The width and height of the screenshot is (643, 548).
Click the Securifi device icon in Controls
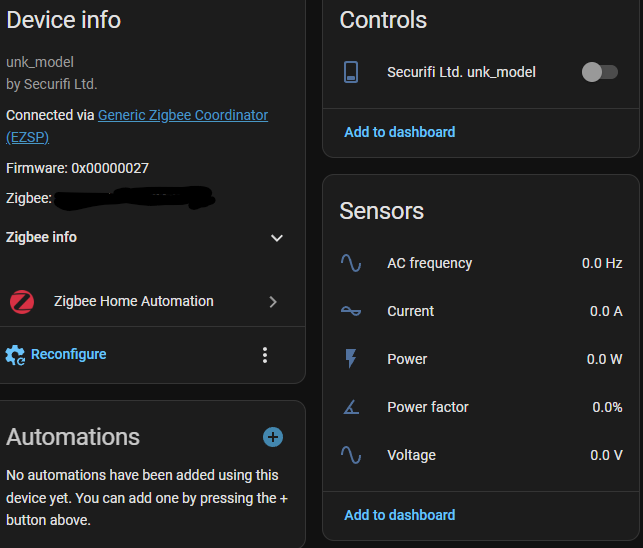[351, 72]
